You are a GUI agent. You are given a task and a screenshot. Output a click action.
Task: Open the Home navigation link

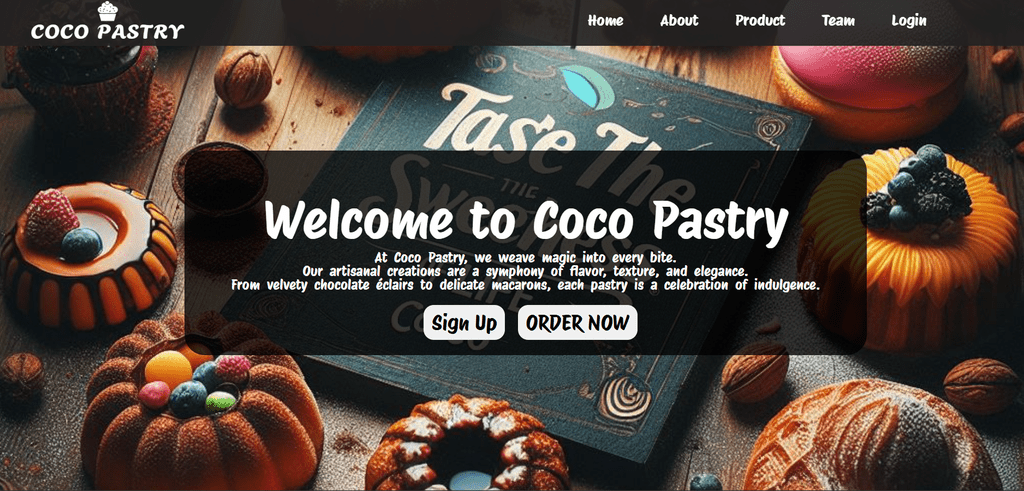tap(605, 21)
